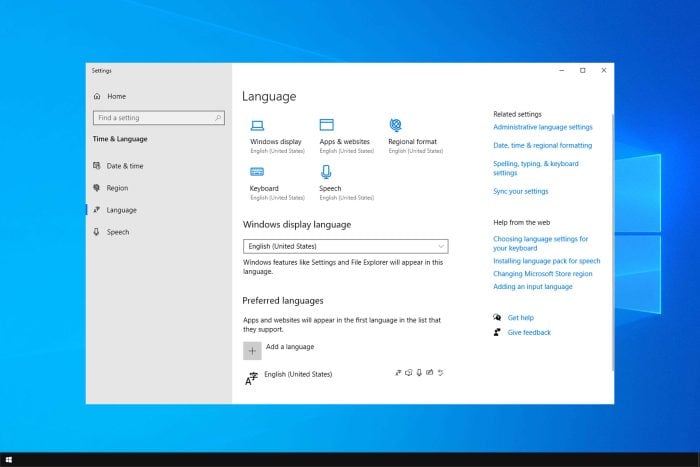Click the Date & time sidebar icon
This screenshot has width=700, height=467.
pos(96,166)
